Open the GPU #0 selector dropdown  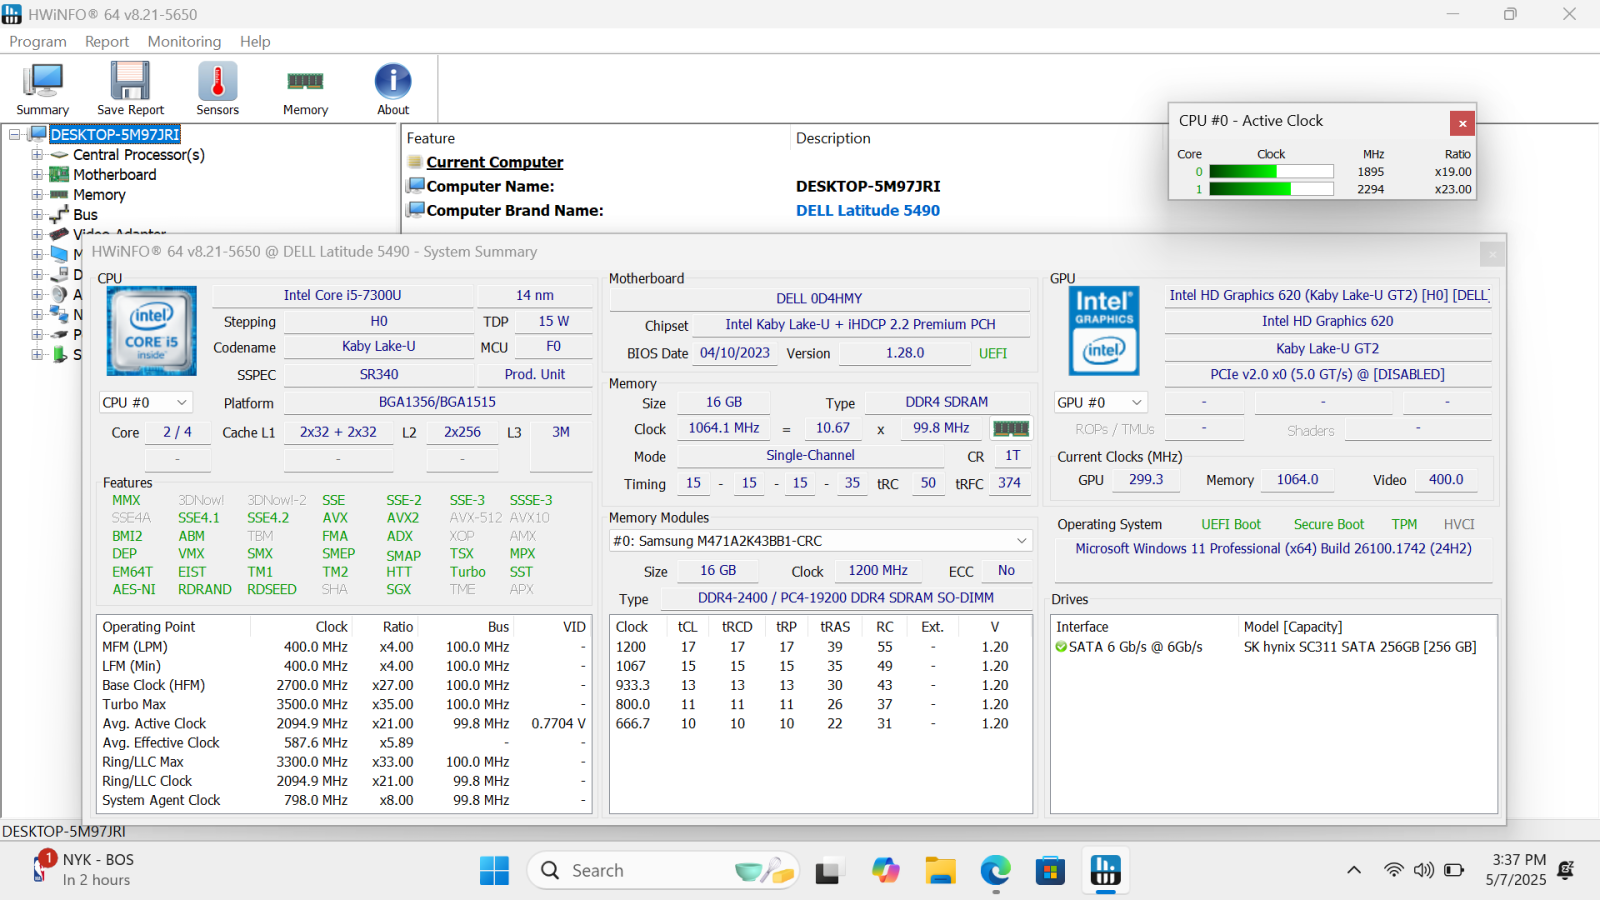1100,402
